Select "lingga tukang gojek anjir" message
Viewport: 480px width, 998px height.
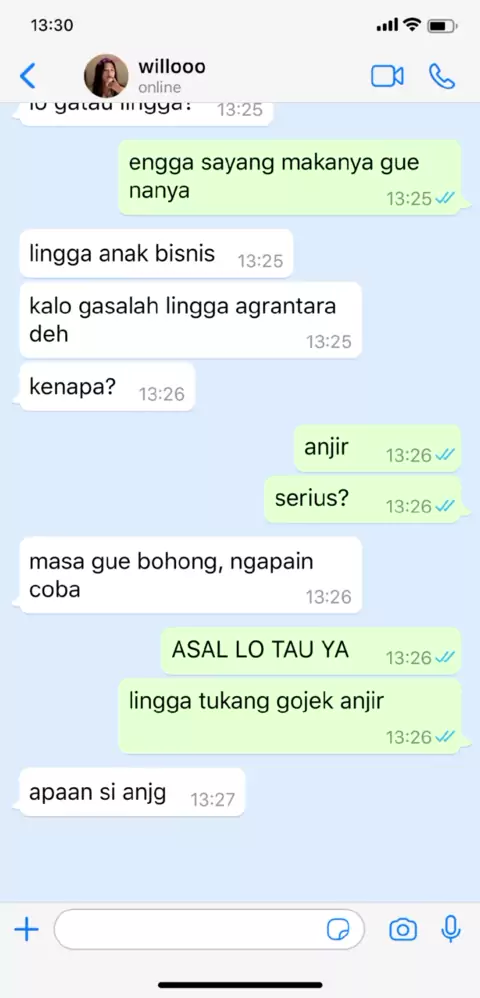[290, 715]
